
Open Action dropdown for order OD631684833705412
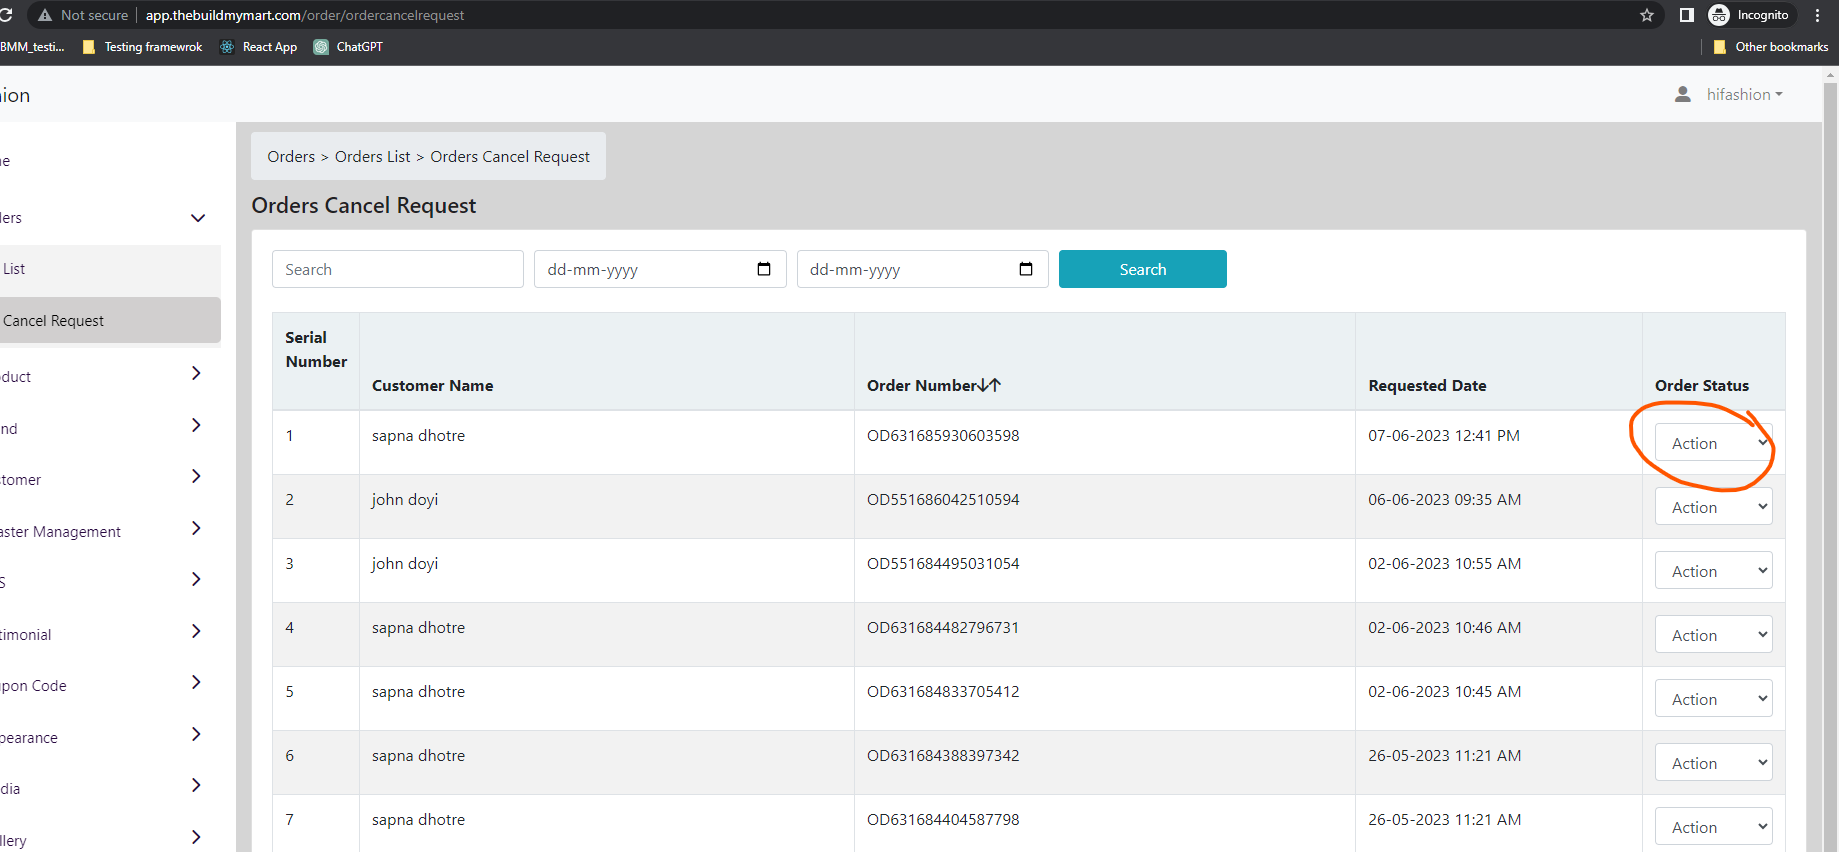(x=1713, y=699)
